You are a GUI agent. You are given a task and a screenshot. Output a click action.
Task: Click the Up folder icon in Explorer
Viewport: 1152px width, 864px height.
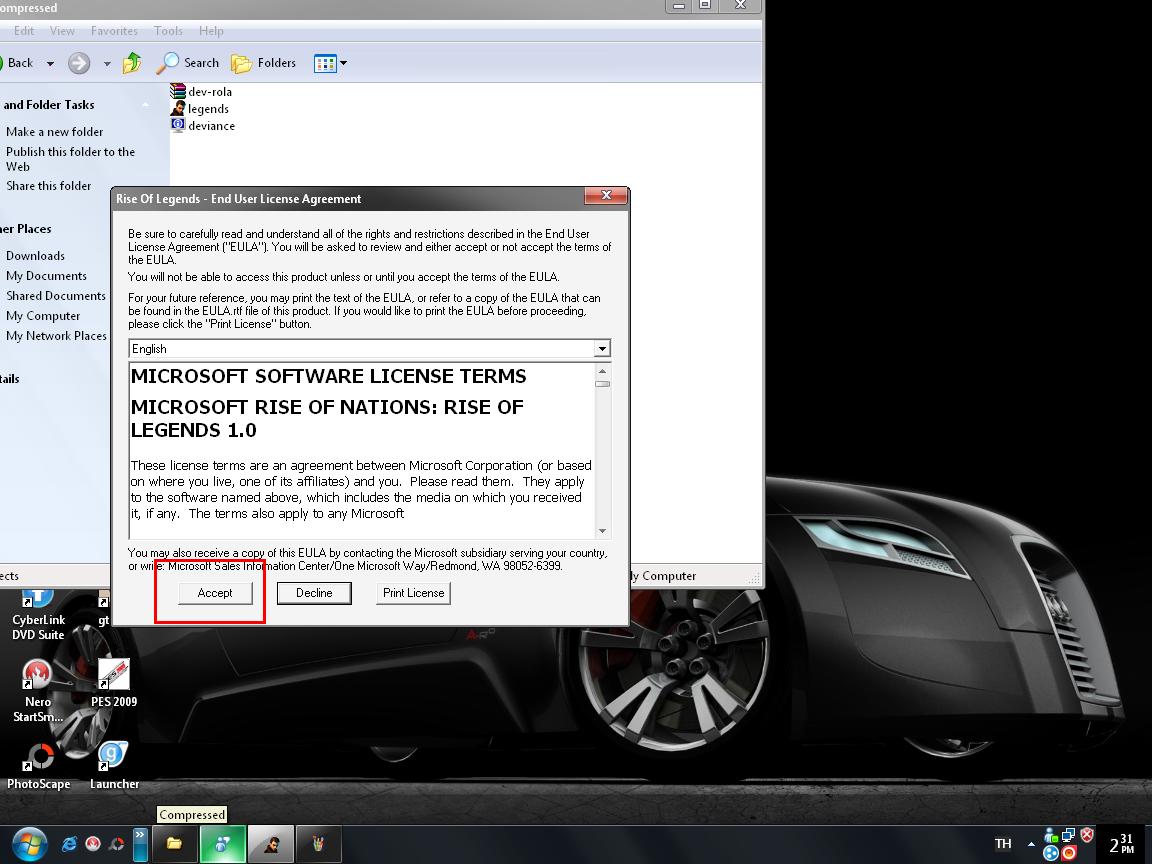coord(132,63)
